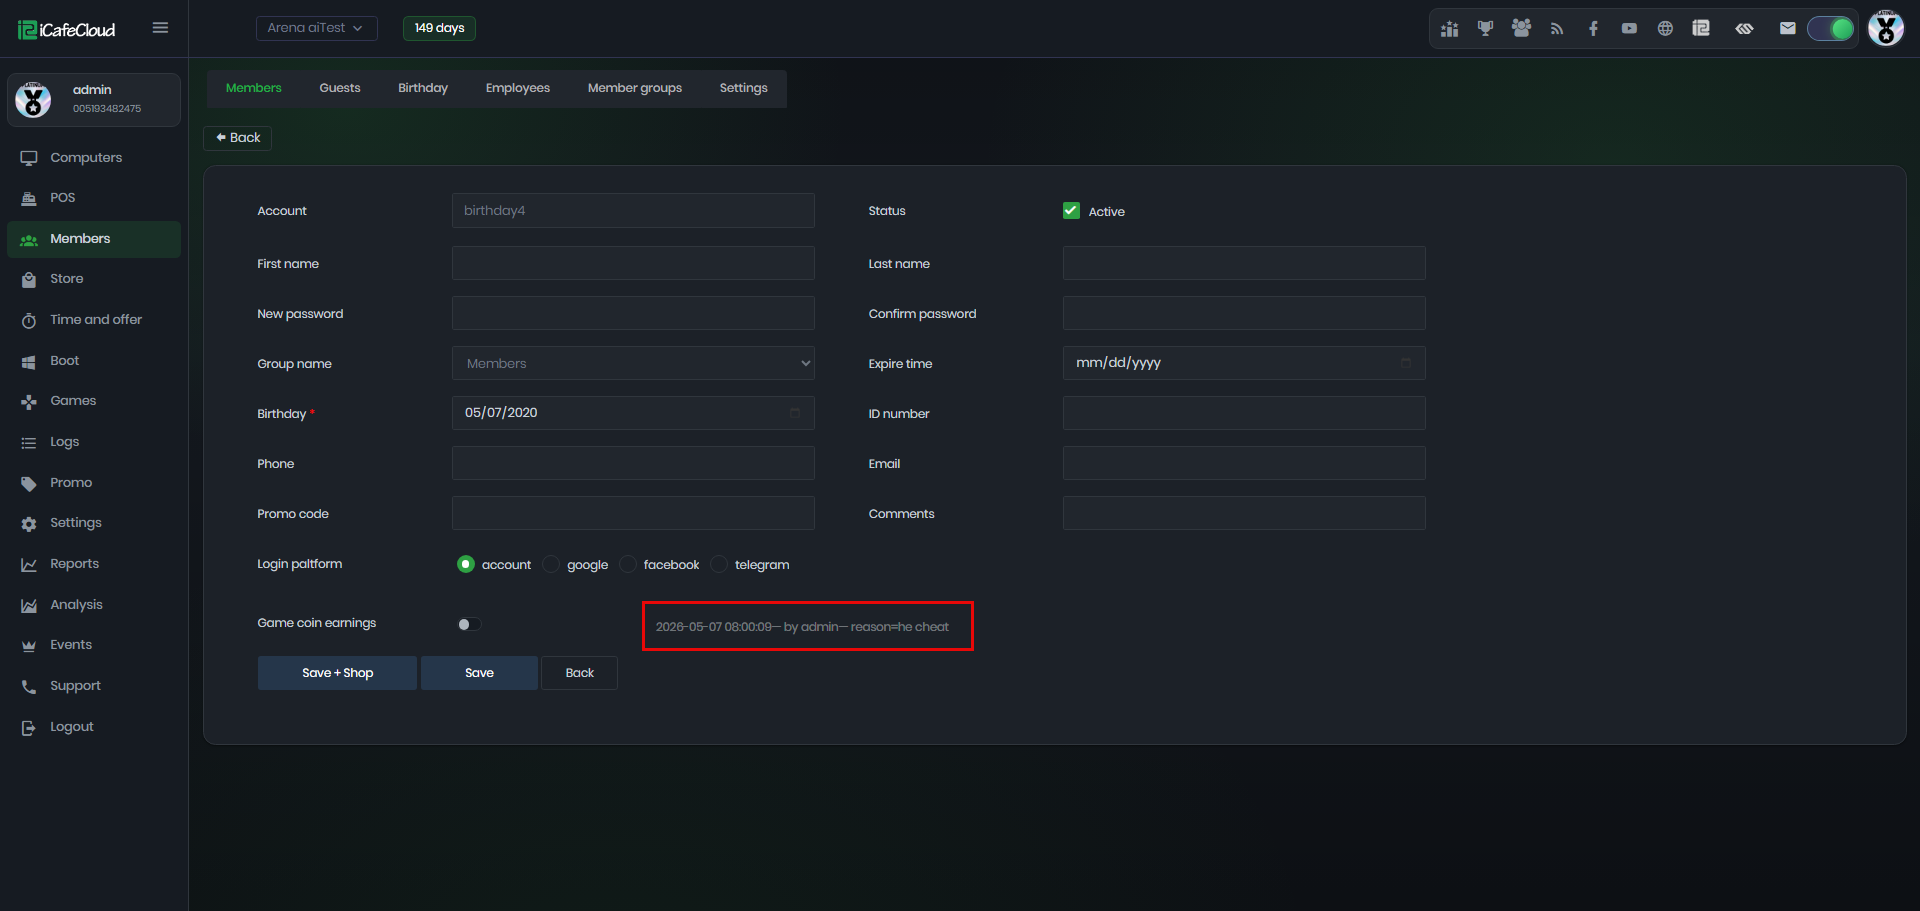This screenshot has height=911, width=1920.
Task: Open the Settings tab in the top bar
Action: click(x=744, y=88)
